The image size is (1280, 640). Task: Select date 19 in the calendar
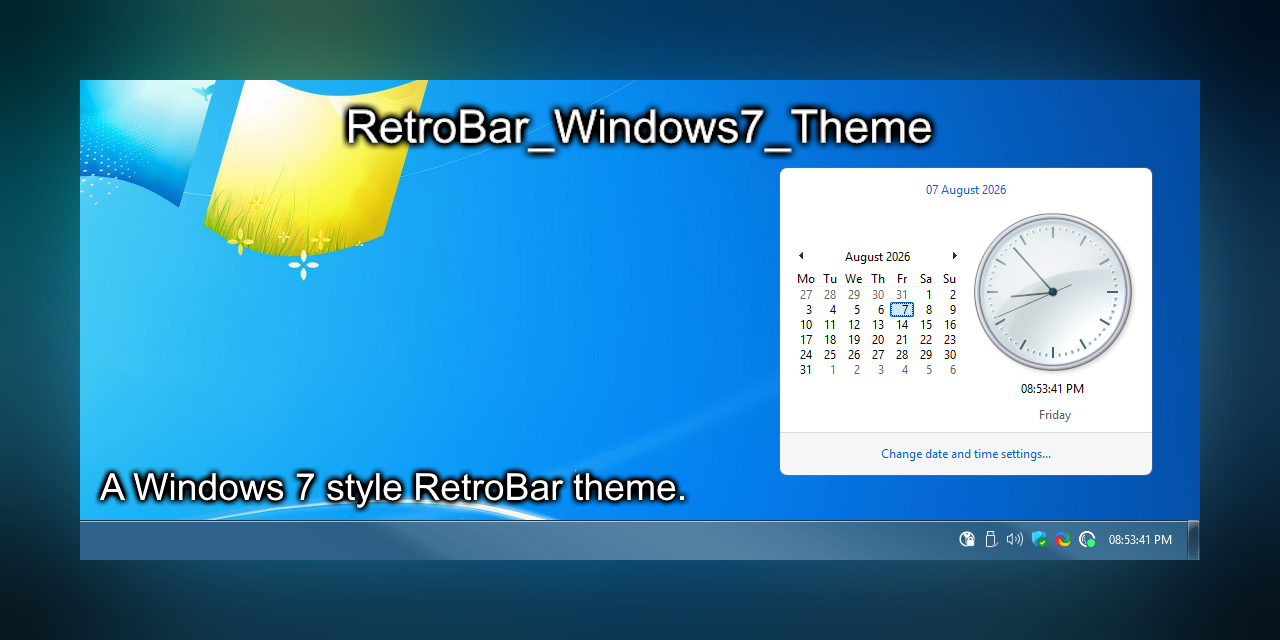(854, 340)
